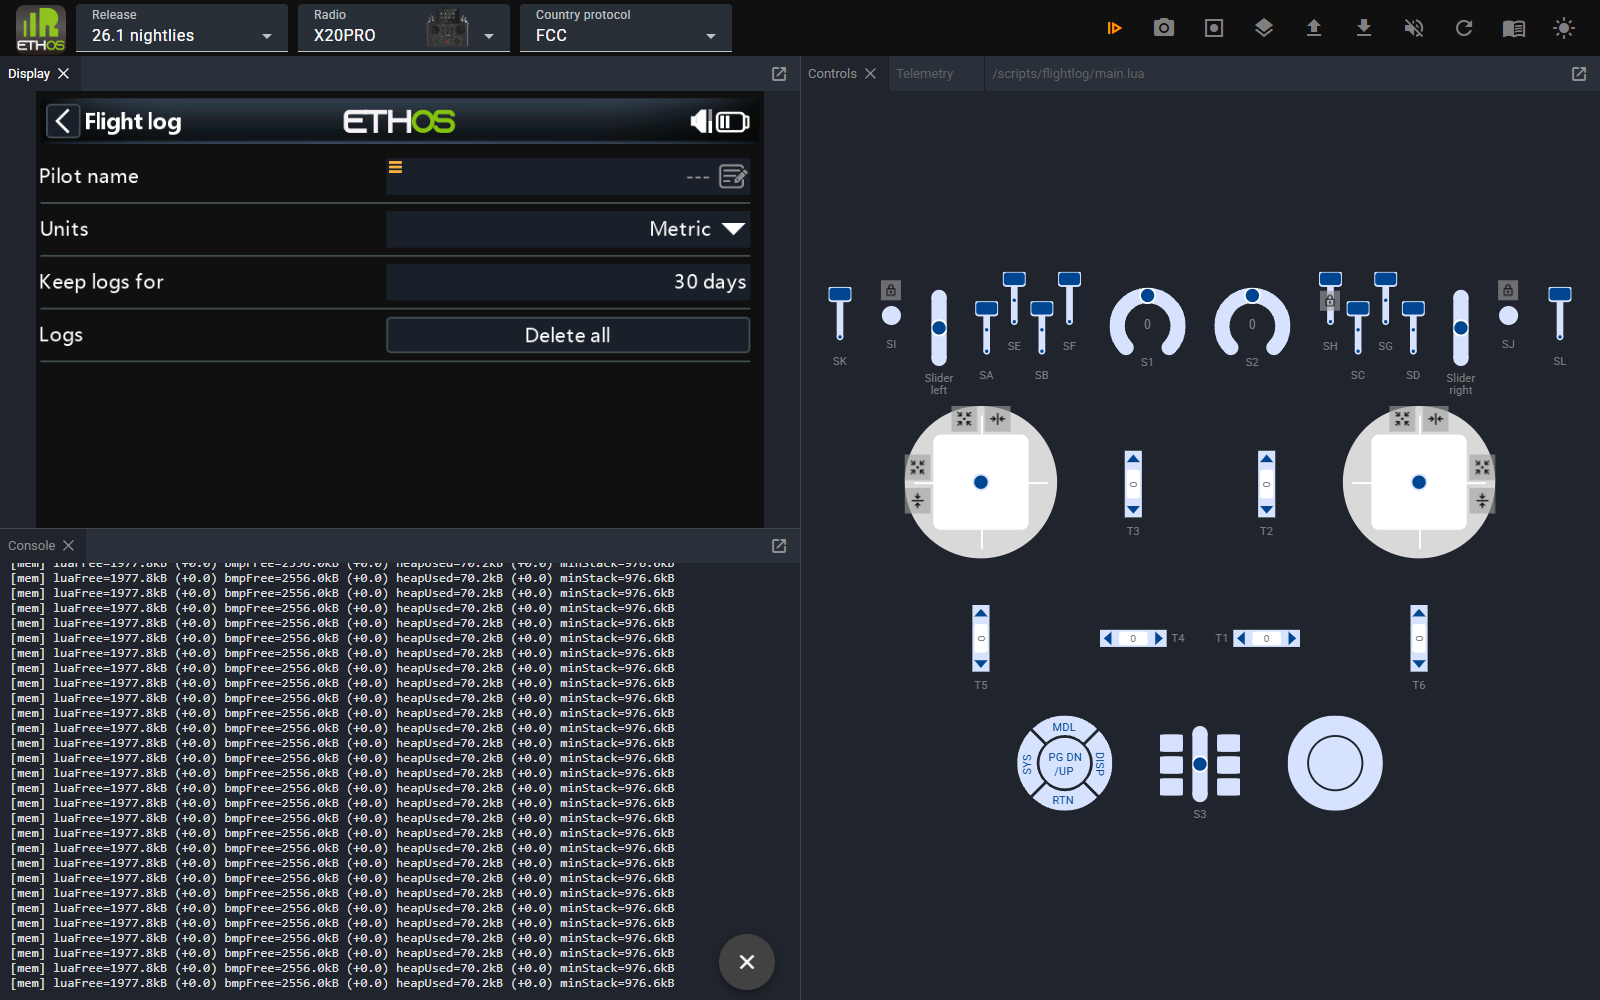Toggle the SL switch
Screen dimensions: 1600x1000
(x=1560, y=314)
